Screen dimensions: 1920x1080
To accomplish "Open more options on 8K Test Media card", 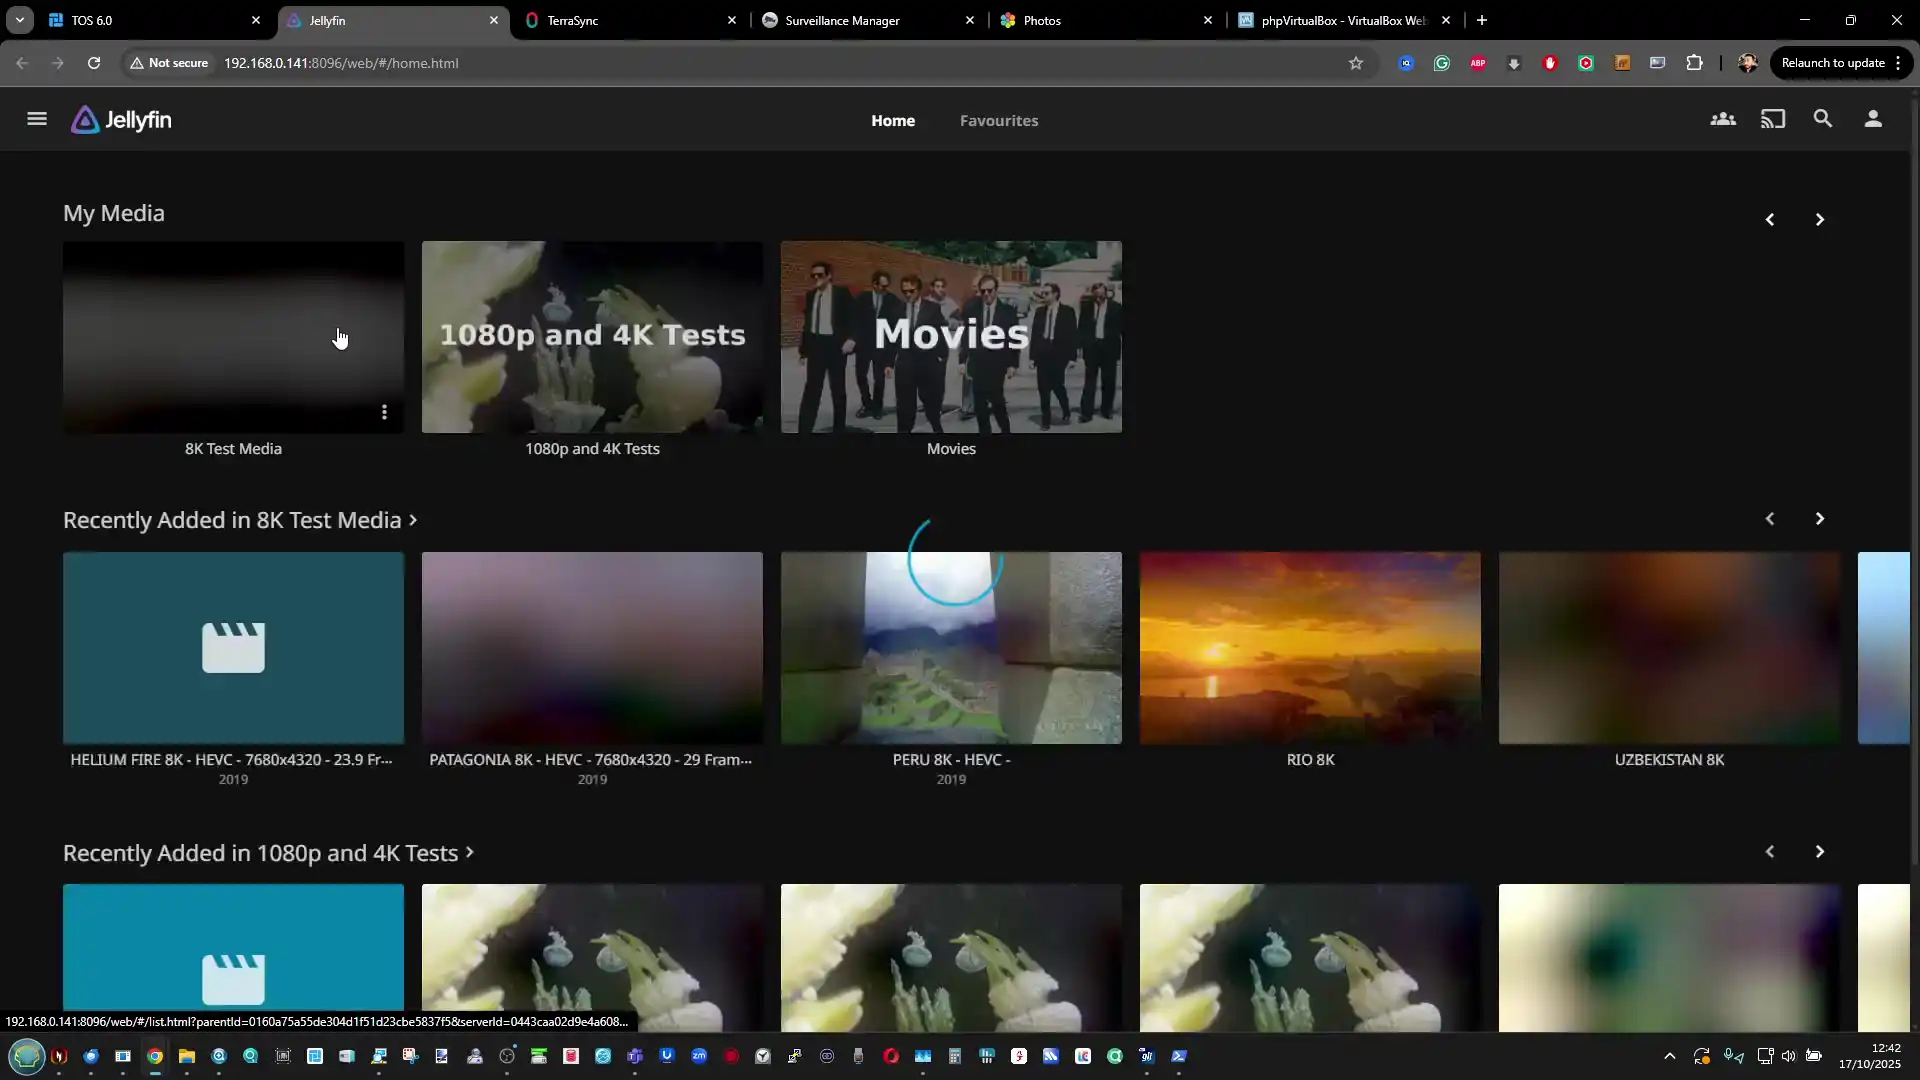I will coord(384,412).
